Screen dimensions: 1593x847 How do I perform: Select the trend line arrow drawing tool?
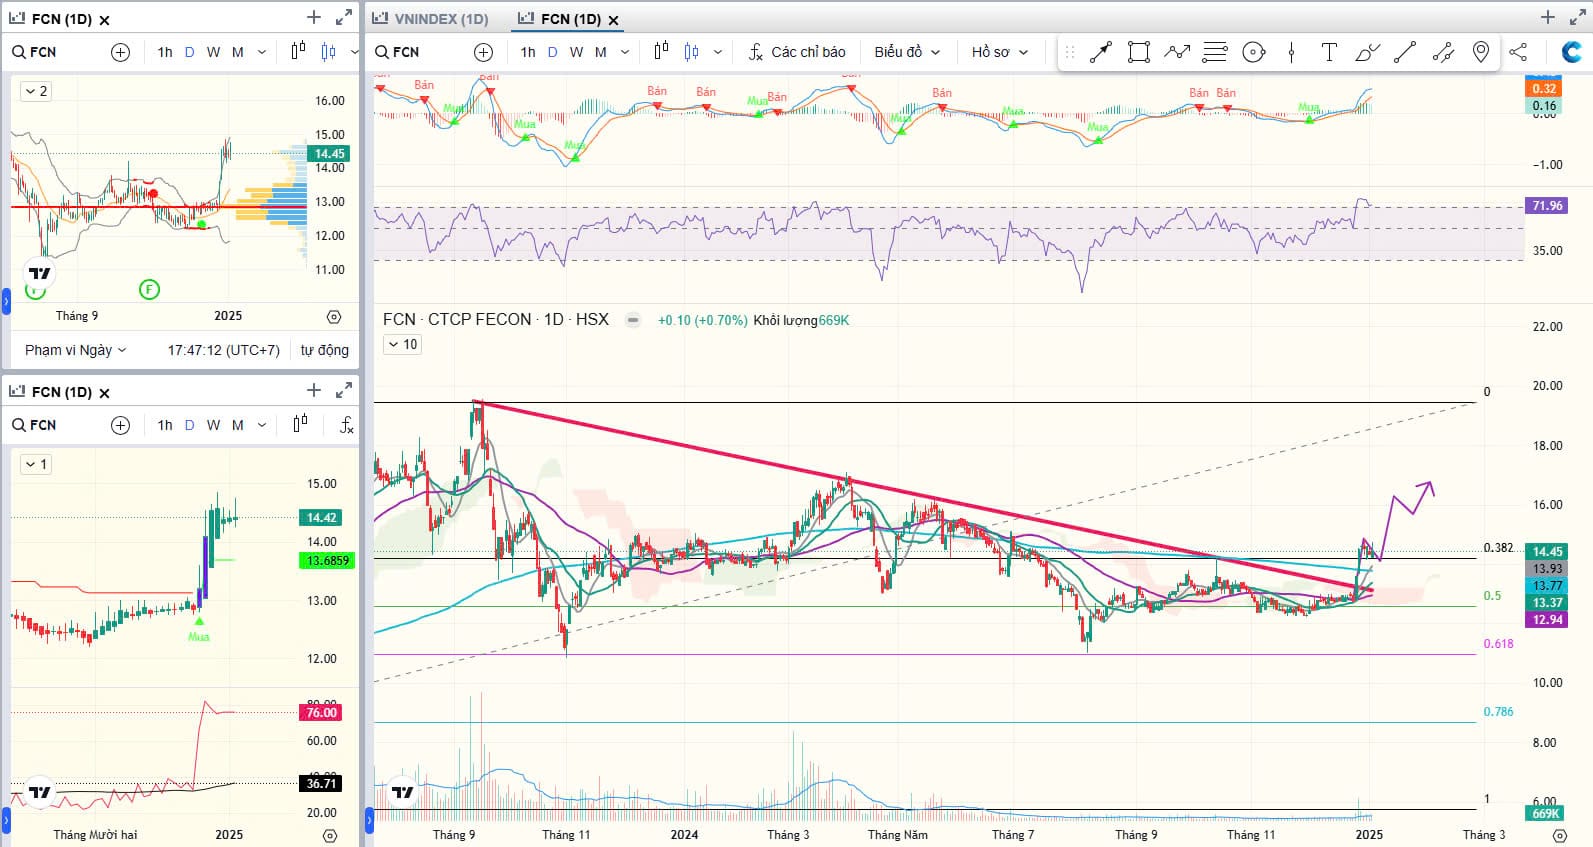click(1100, 52)
